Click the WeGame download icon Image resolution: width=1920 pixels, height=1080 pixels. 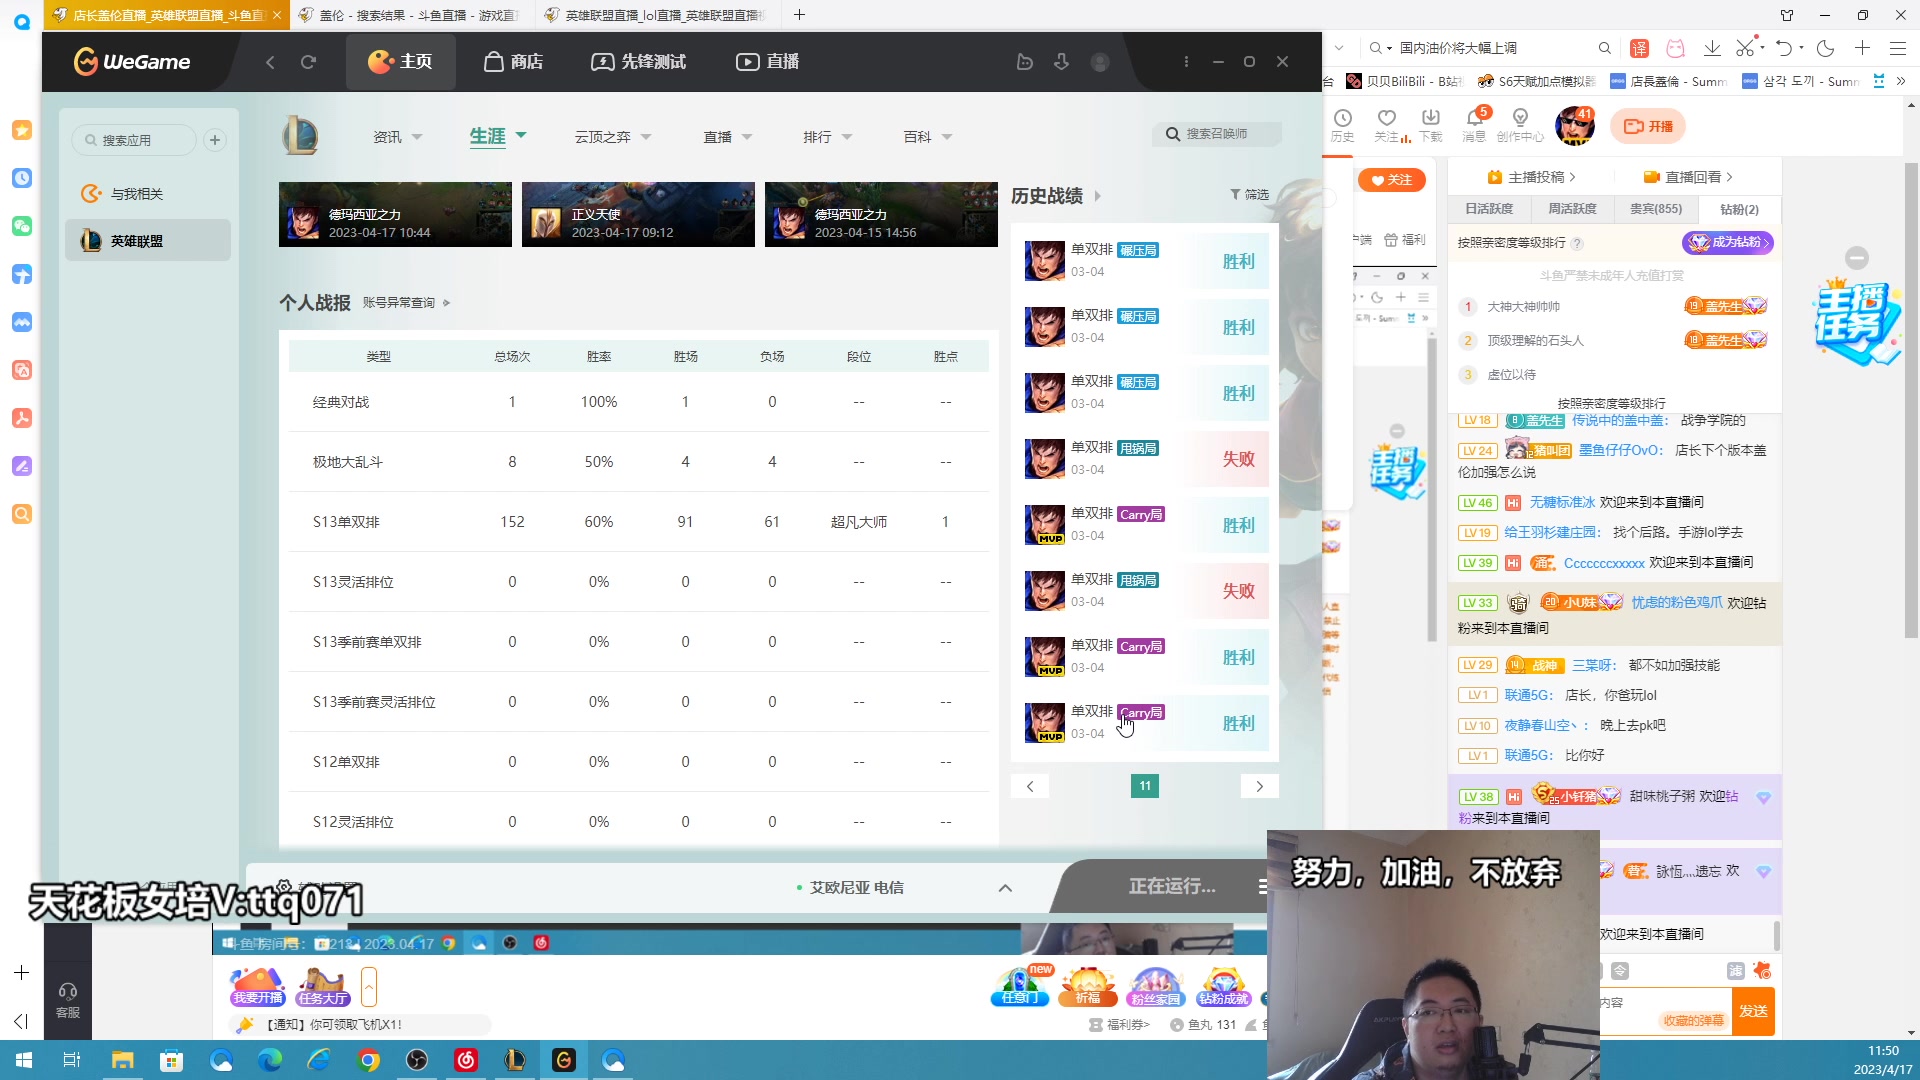pos(1061,62)
